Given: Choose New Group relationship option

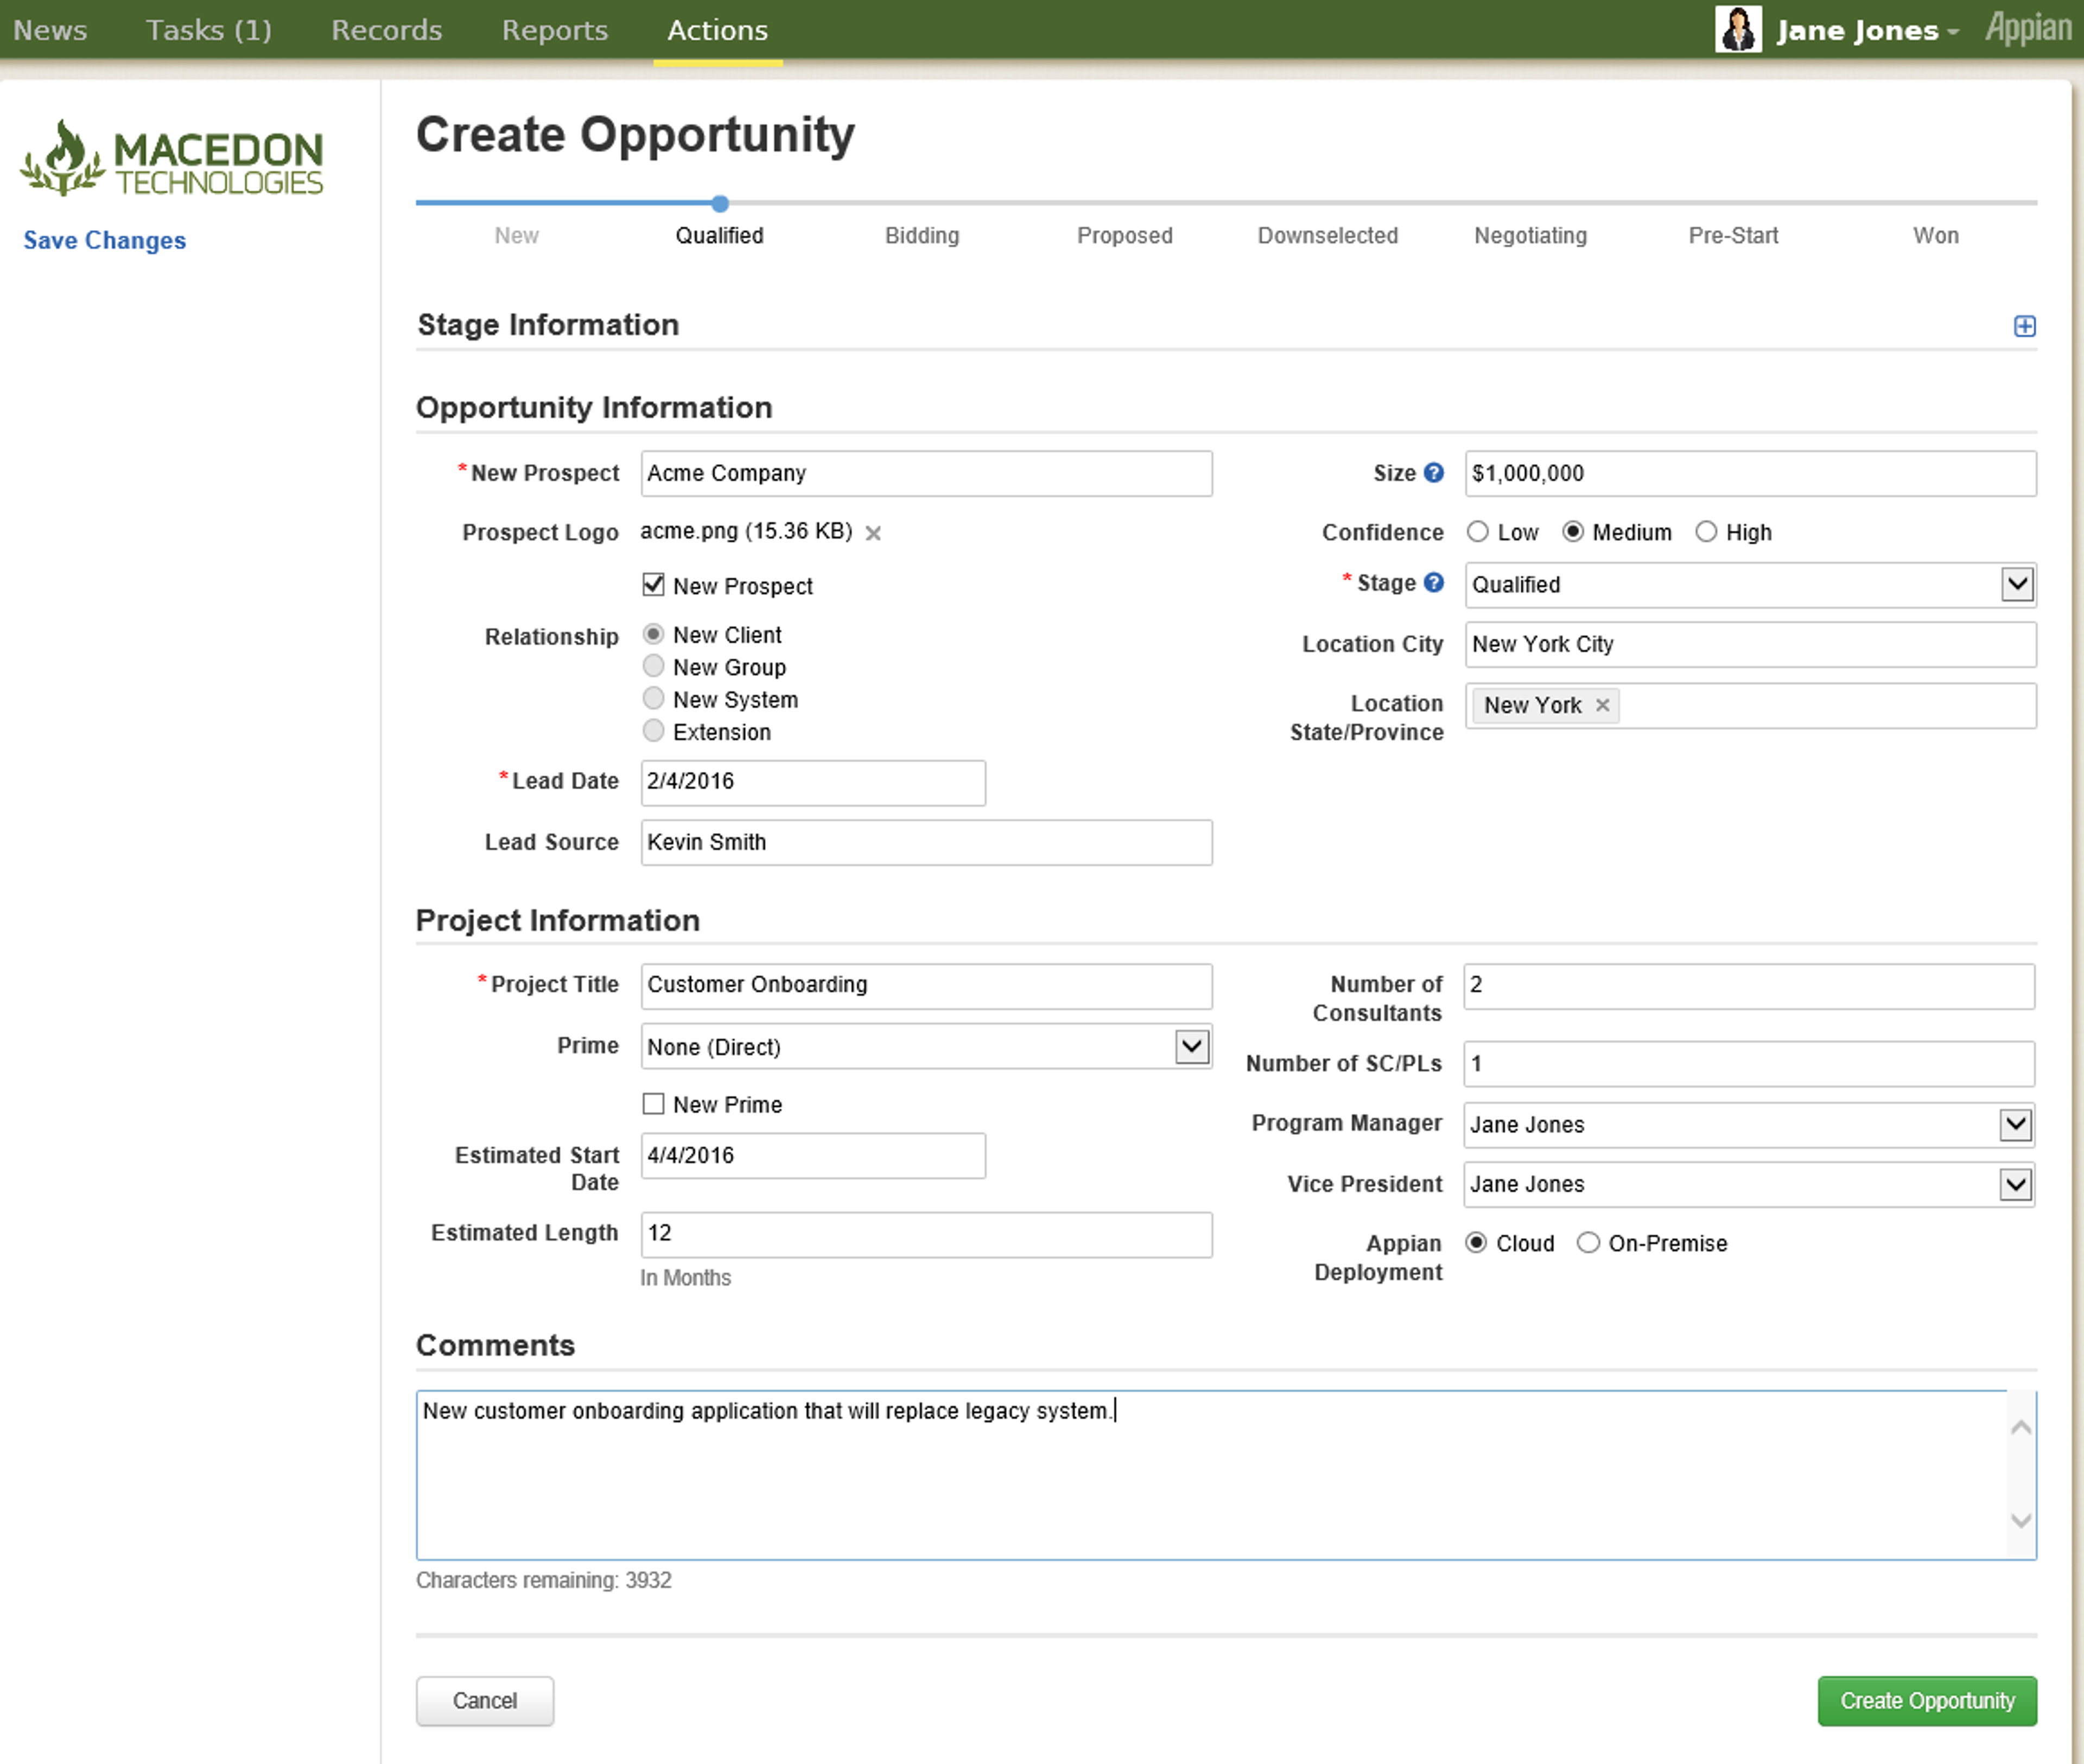Looking at the screenshot, I should (653, 666).
